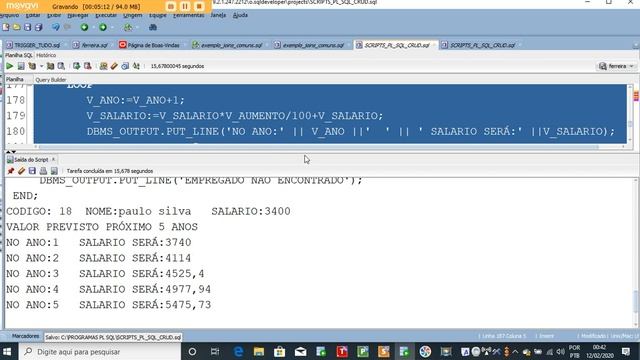640x360 pixels.
Task: Click the 'VALOR PREVISTO PRÓXIMO 5 ANOS' line
Action: [102, 227]
